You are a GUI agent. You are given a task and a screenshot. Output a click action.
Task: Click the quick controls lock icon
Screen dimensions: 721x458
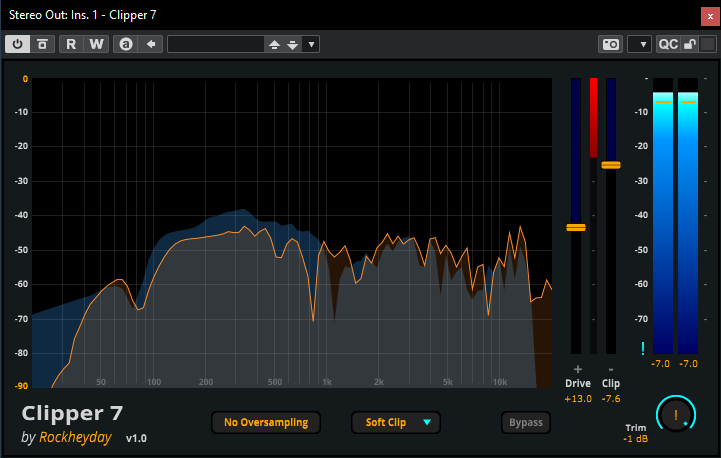click(689, 44)
